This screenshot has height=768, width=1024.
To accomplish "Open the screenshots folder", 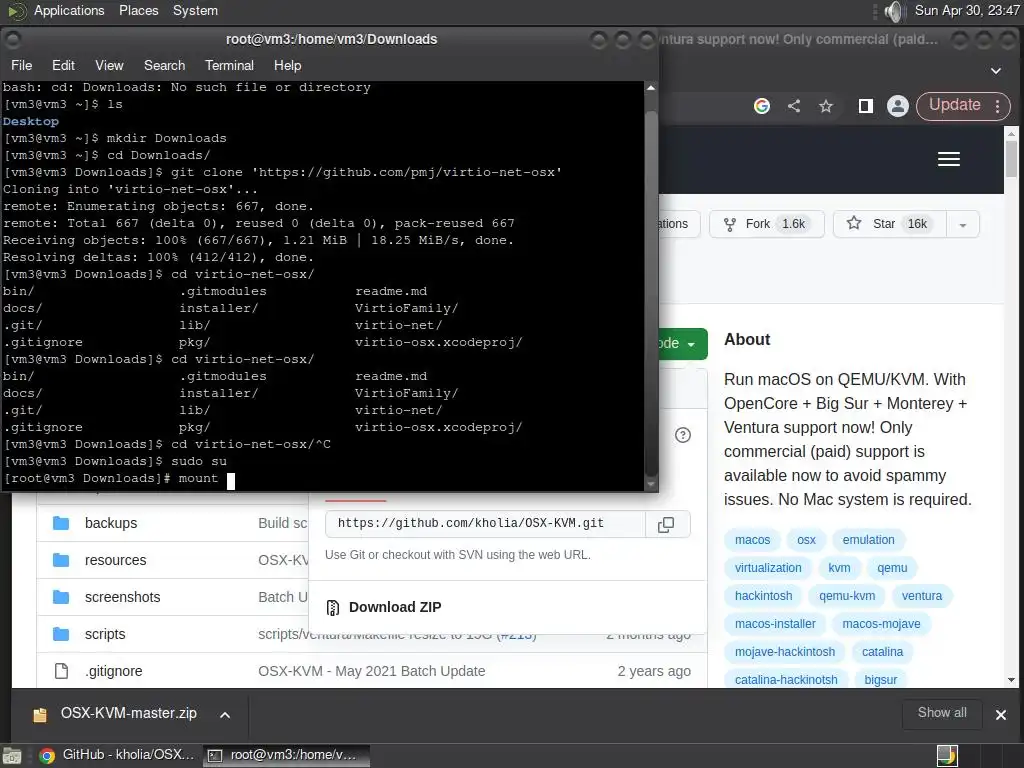I will [122, 597].
